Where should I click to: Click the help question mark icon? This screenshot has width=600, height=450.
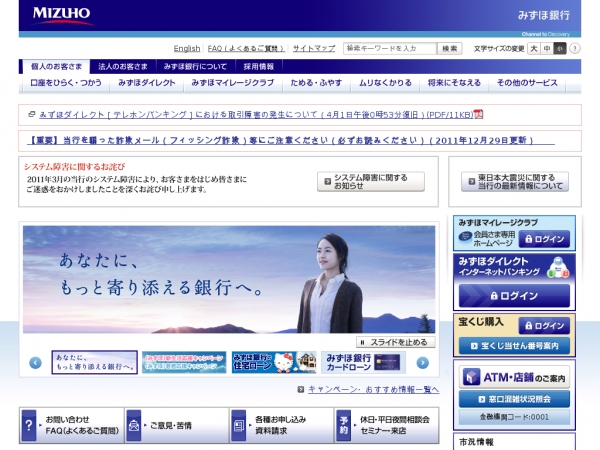575,49
